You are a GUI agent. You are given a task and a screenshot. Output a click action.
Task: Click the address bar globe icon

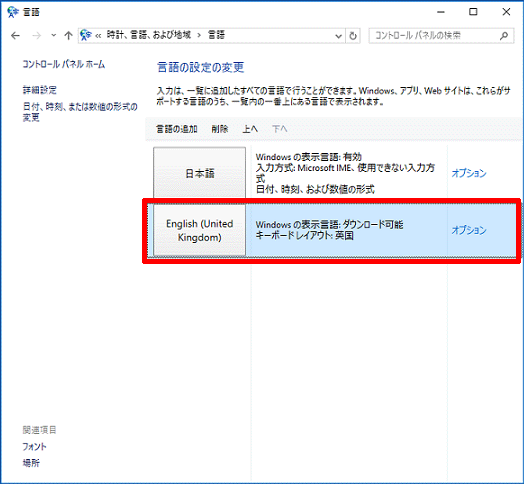pos(86,35)
